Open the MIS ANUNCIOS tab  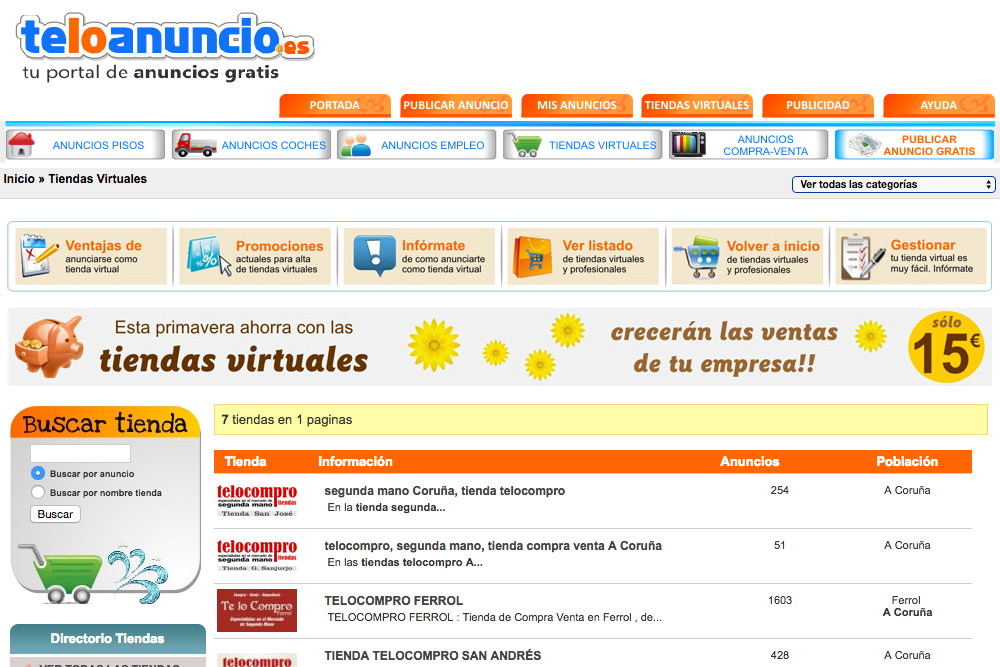(577, 105)
